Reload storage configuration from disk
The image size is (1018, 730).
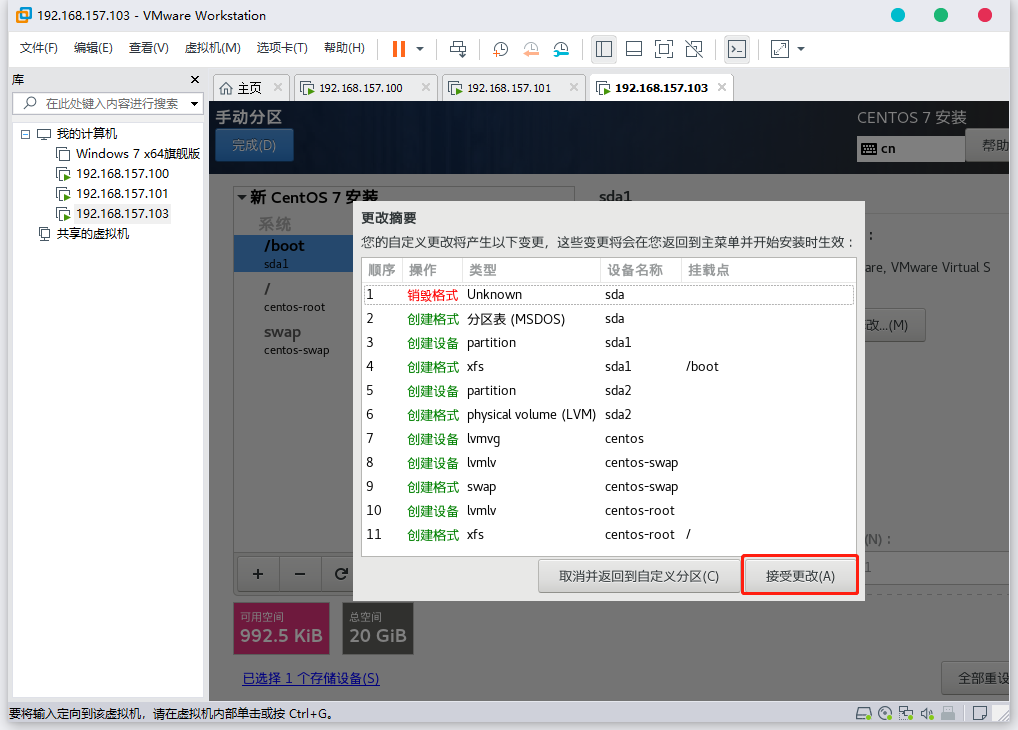(x=340, y=574)
